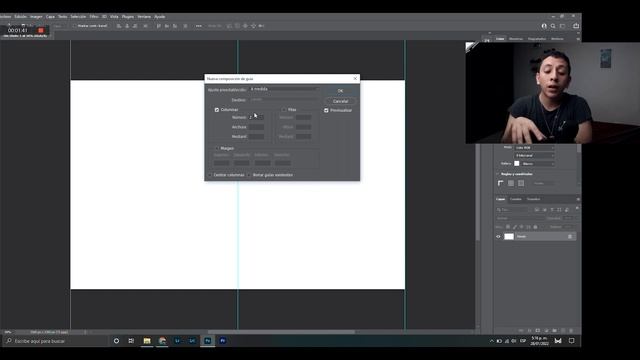Open the 8 bits/canal dropdown
The height and width of the screenshot is (360, 640).
[534, 156]
